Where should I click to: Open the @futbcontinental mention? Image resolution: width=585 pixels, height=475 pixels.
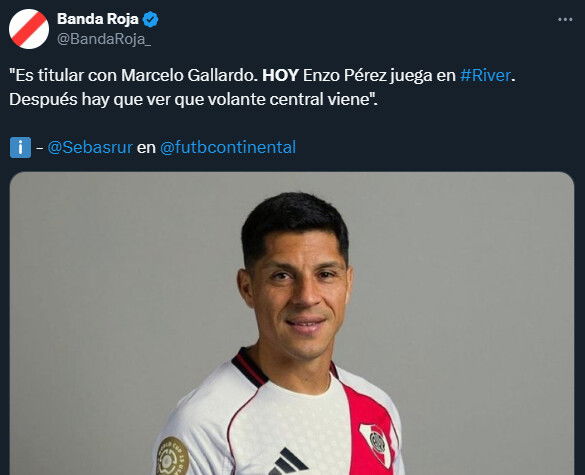[x=228, y=147]
